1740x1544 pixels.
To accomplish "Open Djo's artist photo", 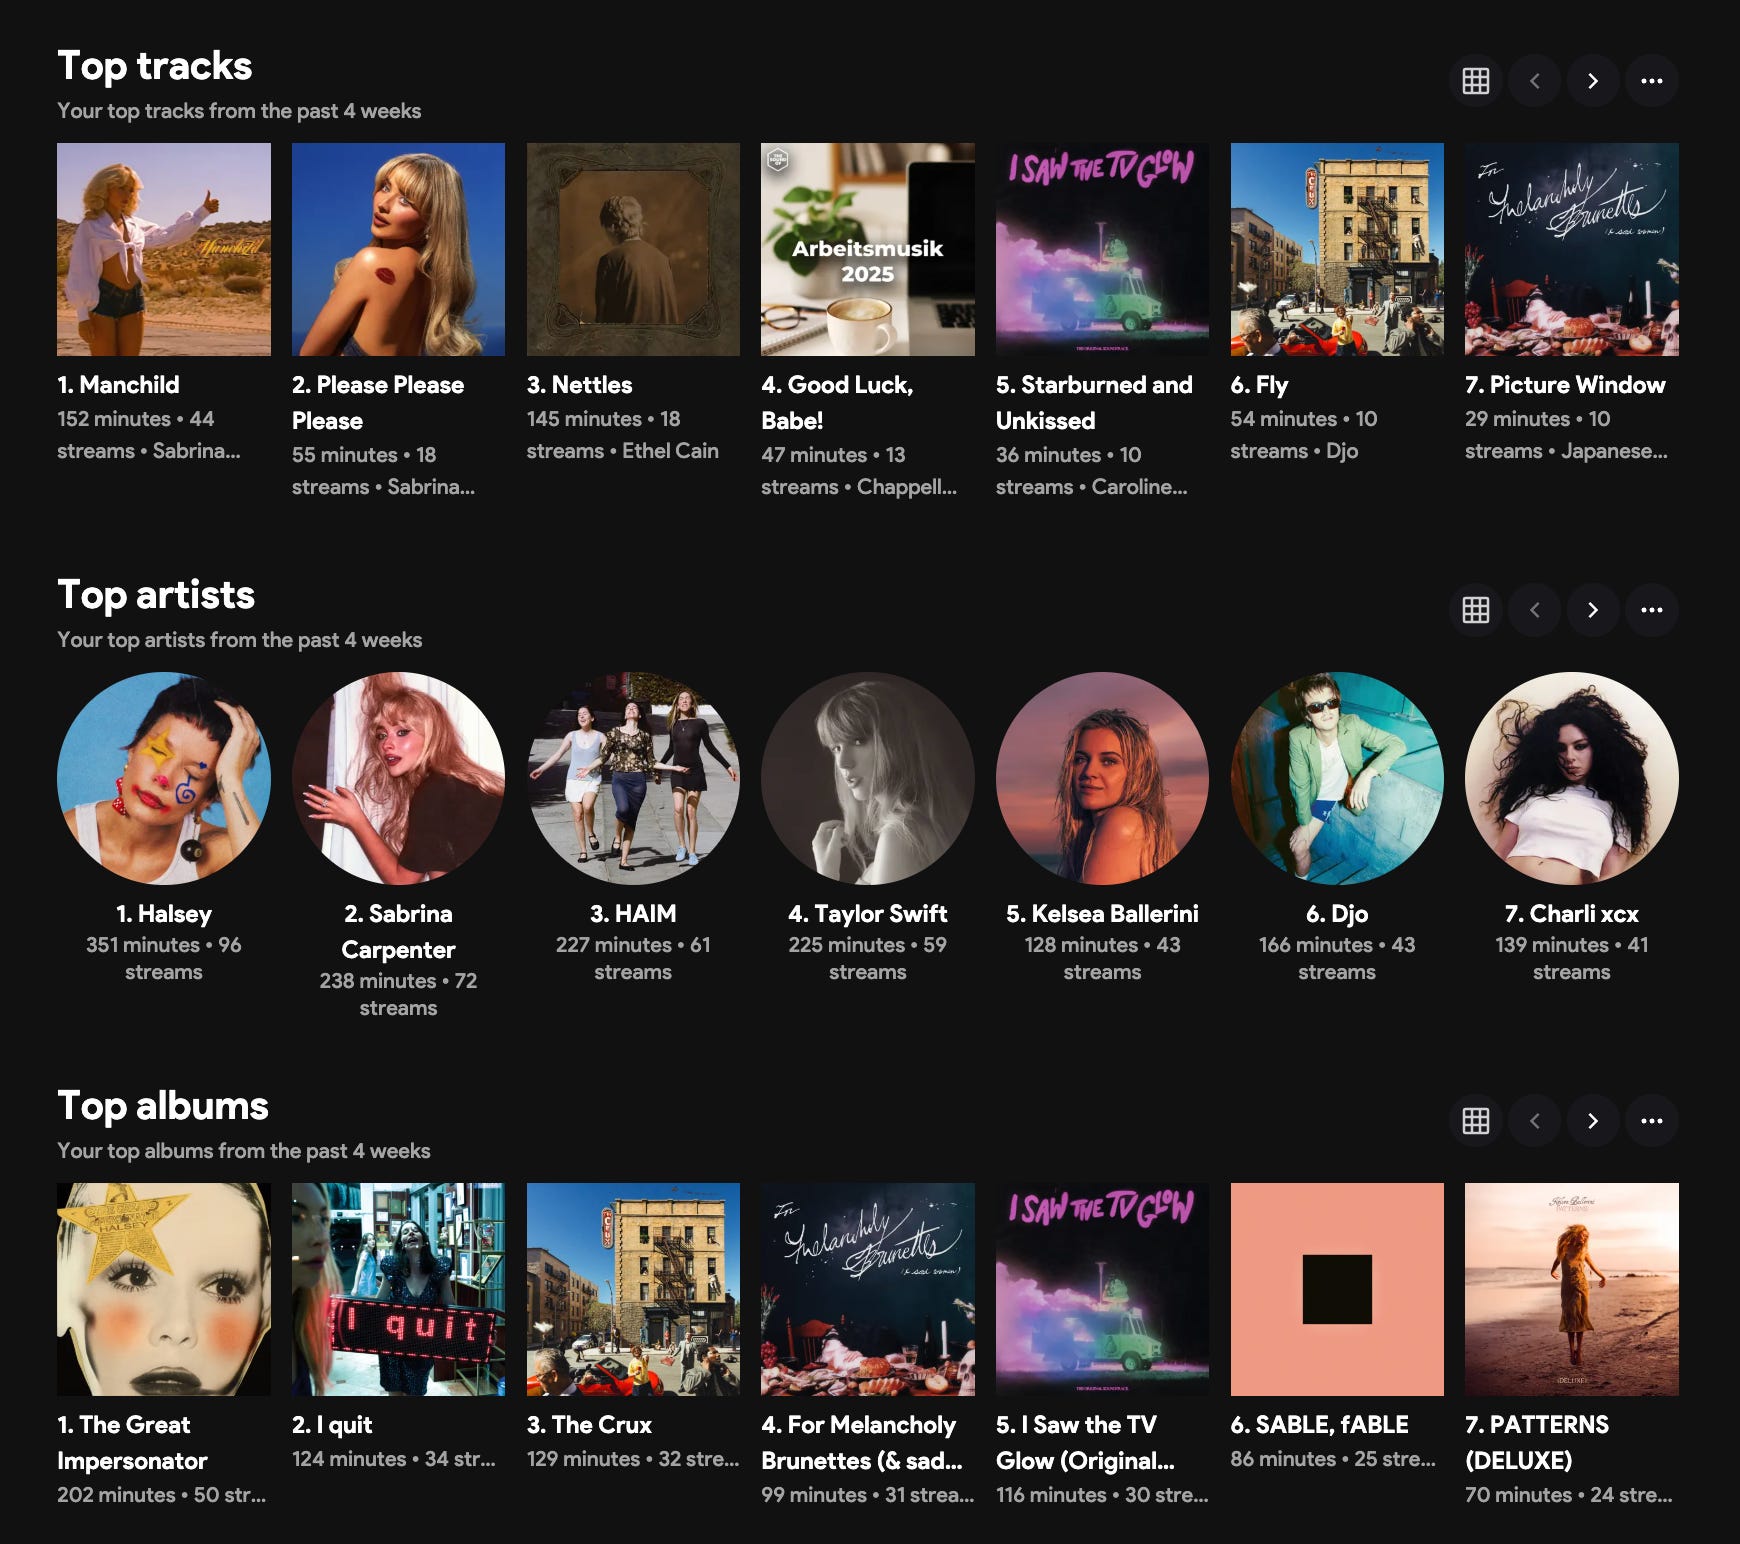I will [1337, 778].
